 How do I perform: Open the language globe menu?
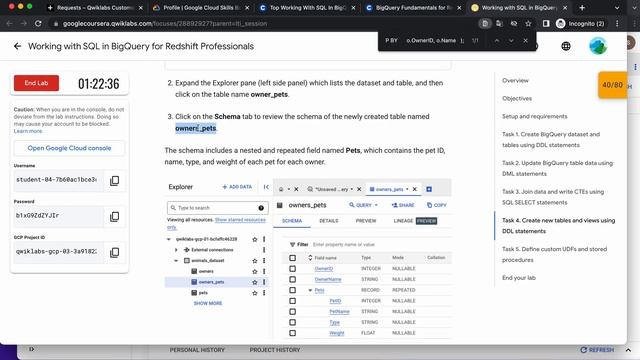tap(566, 46)
